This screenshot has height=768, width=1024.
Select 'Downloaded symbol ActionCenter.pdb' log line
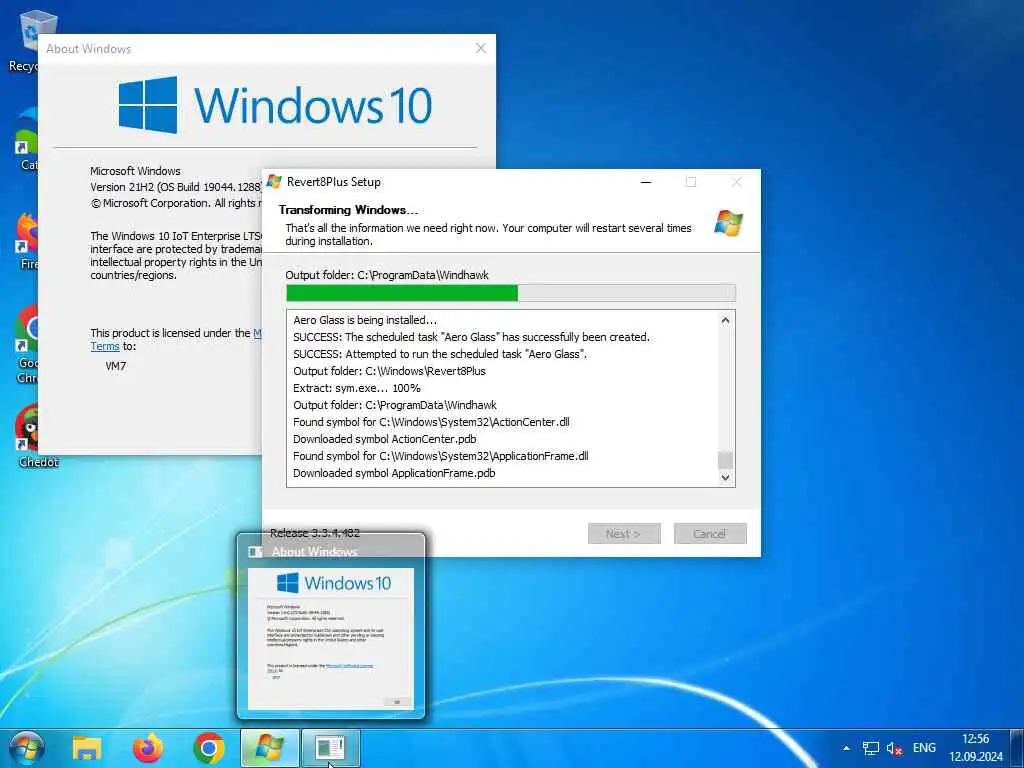(385, 439)
